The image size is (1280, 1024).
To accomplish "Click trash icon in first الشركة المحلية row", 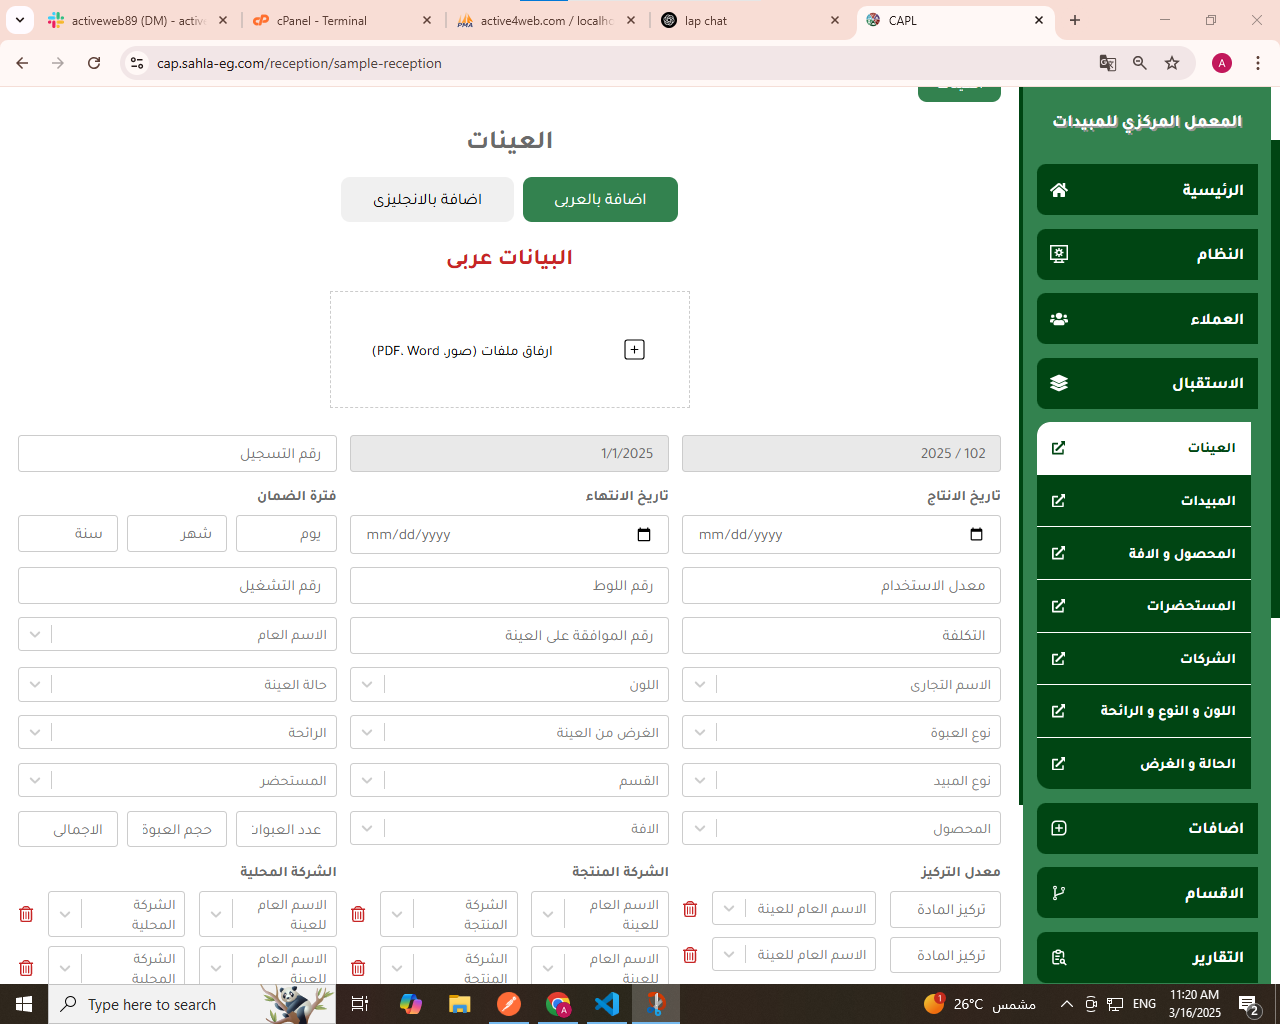I will pos(26,914).
